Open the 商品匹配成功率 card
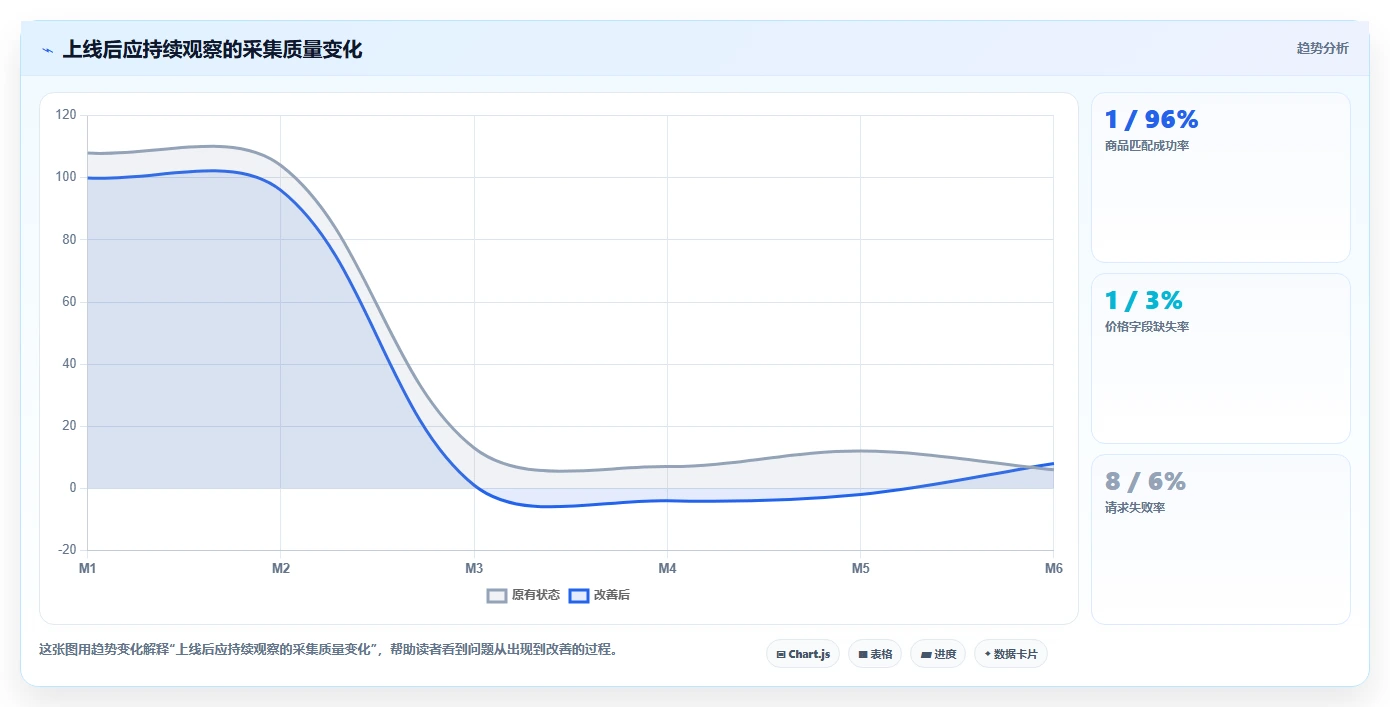The width and height of the screenshot is (1390, 707). click(1221, 177)
